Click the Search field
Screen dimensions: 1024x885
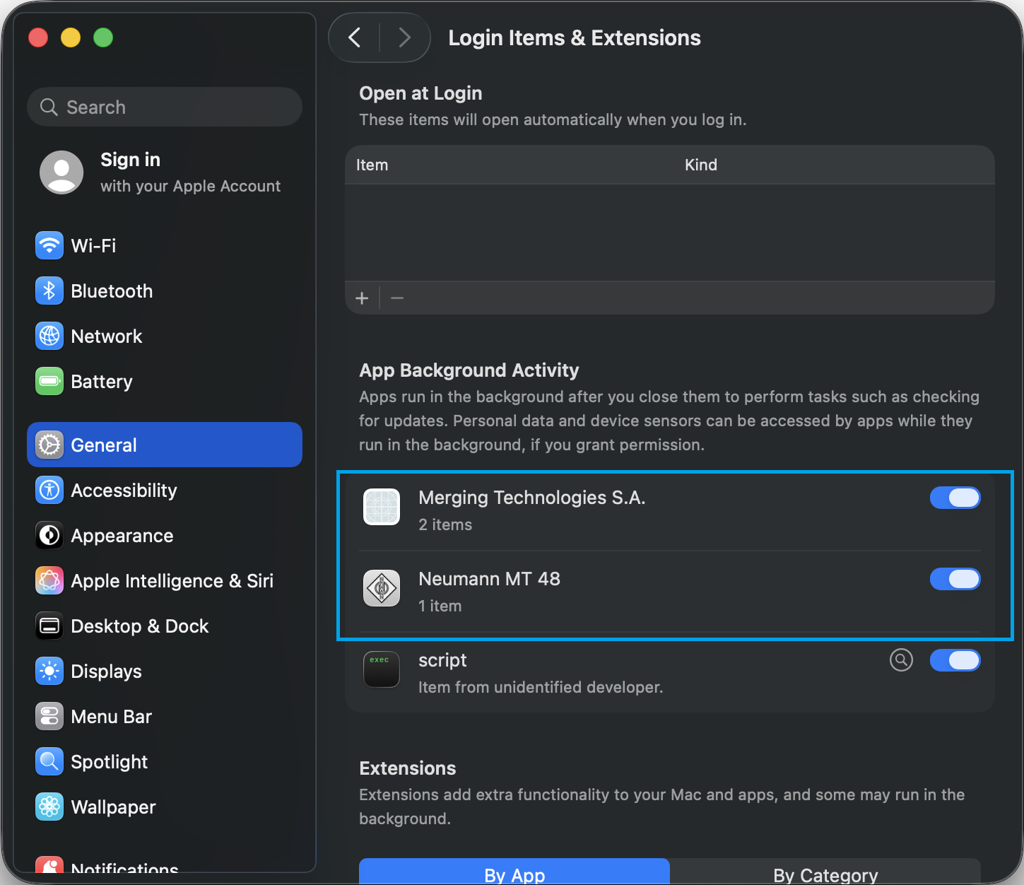click(165, 107)
